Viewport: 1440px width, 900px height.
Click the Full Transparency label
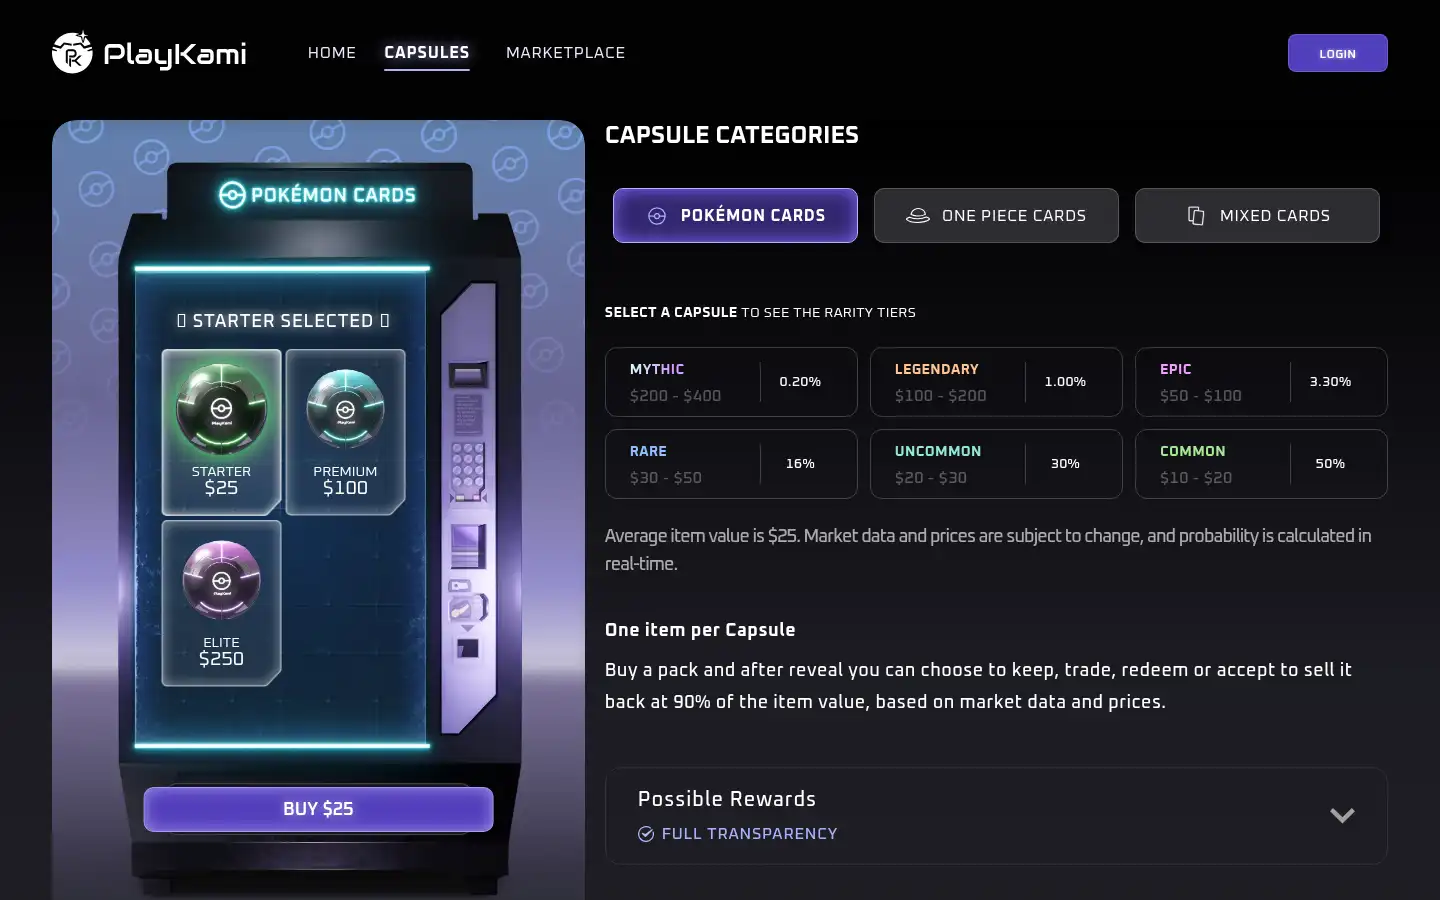pos(749,834)
